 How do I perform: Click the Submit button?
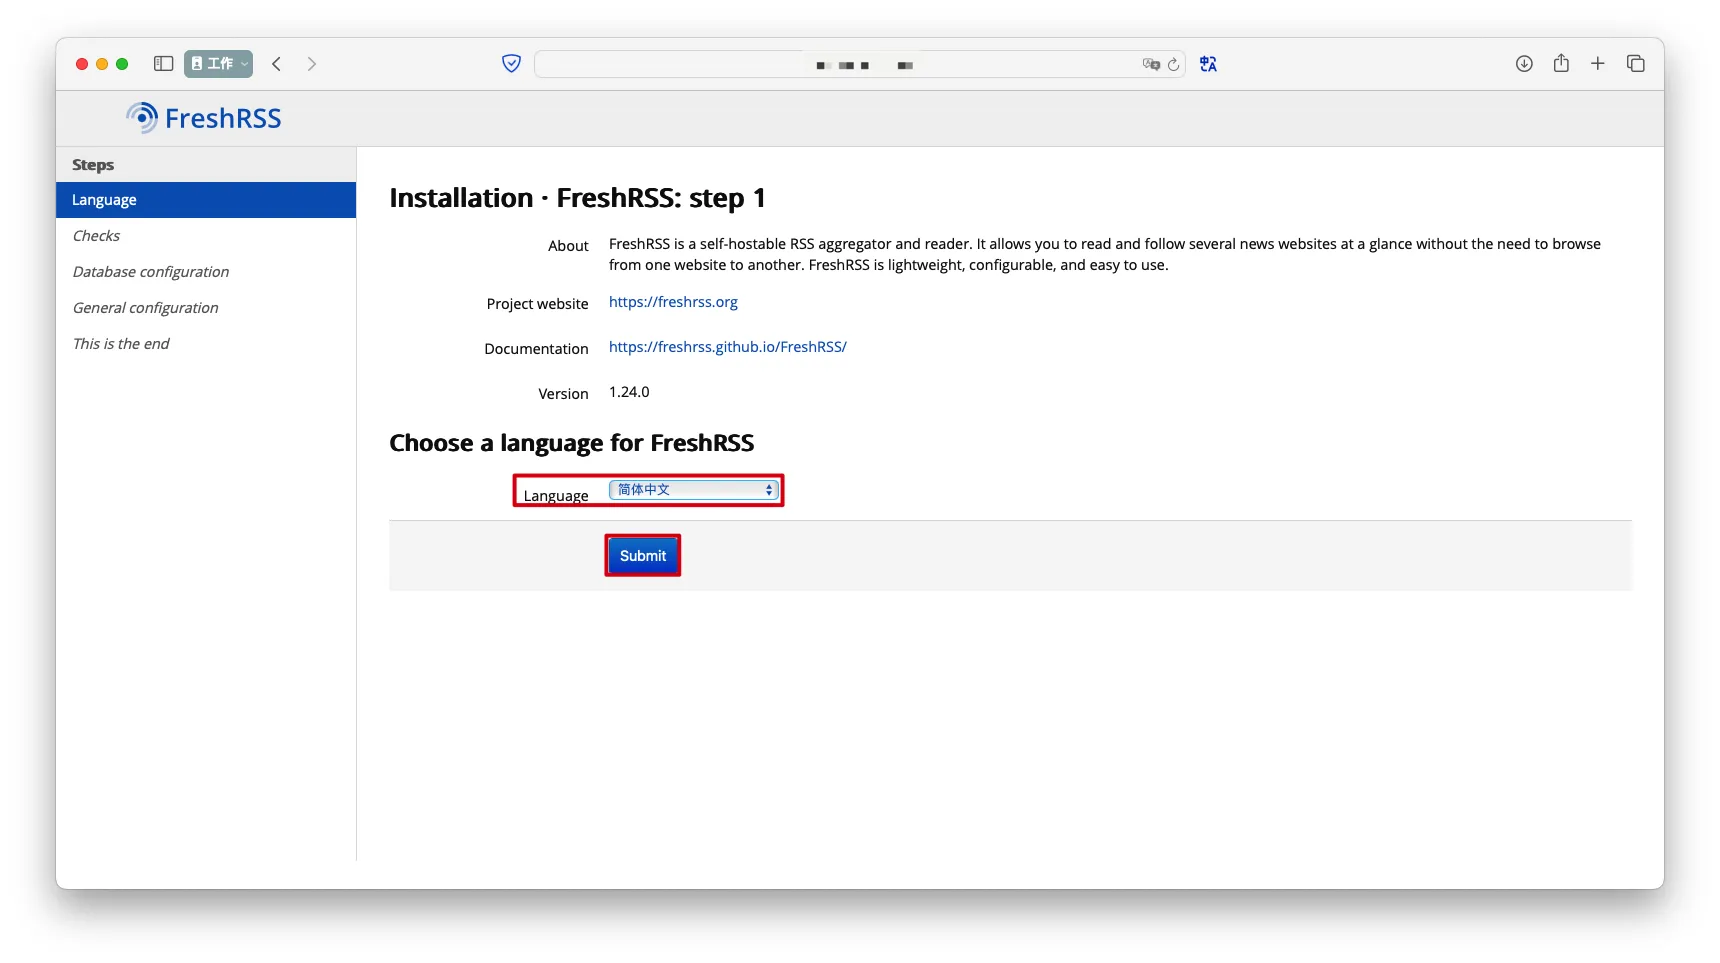(643, 556)
